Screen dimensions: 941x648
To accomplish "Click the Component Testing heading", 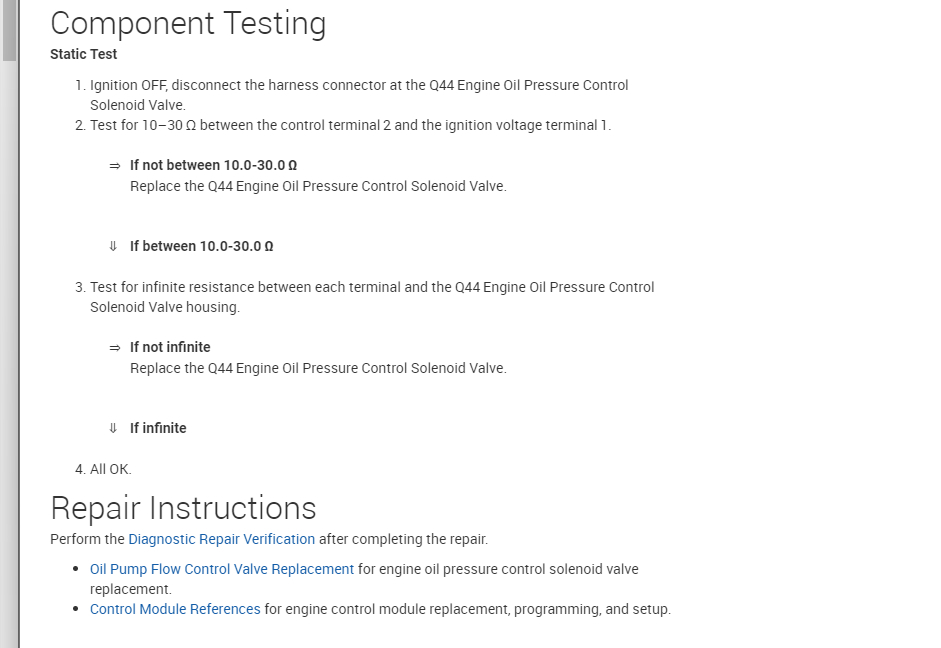I will (x=188, y=24).
